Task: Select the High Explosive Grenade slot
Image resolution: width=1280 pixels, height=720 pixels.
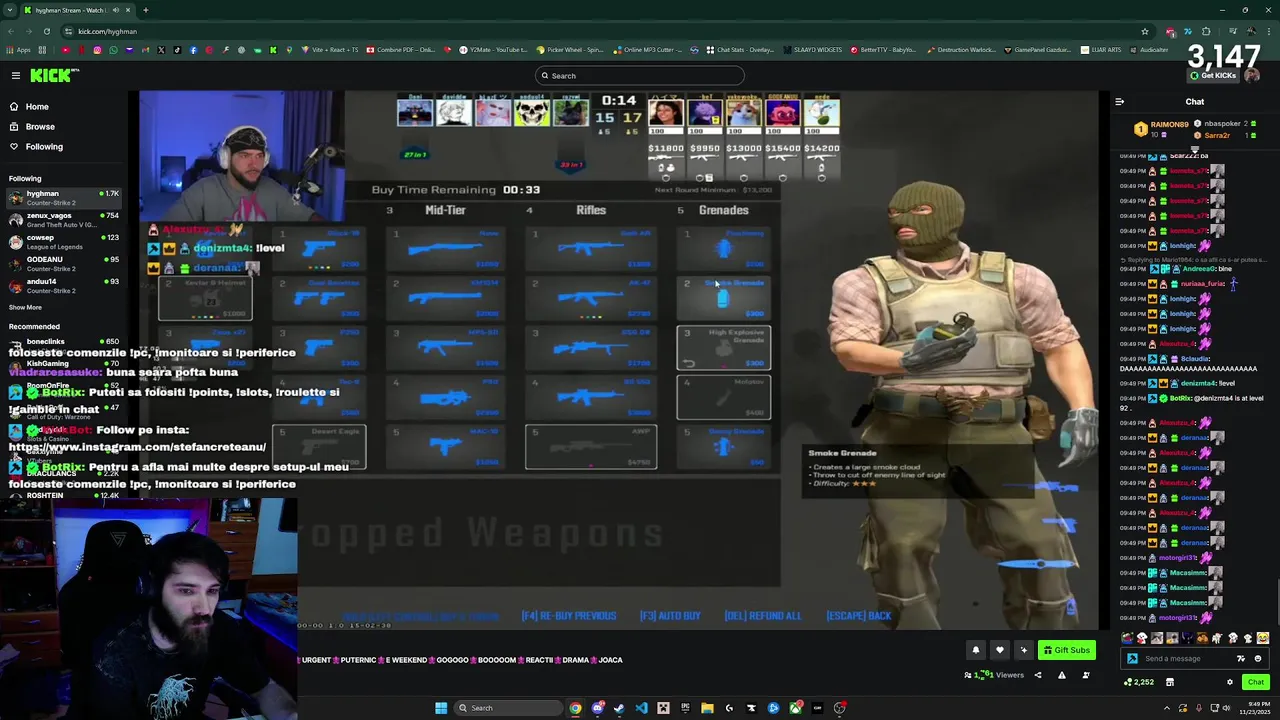Action: 724,347
